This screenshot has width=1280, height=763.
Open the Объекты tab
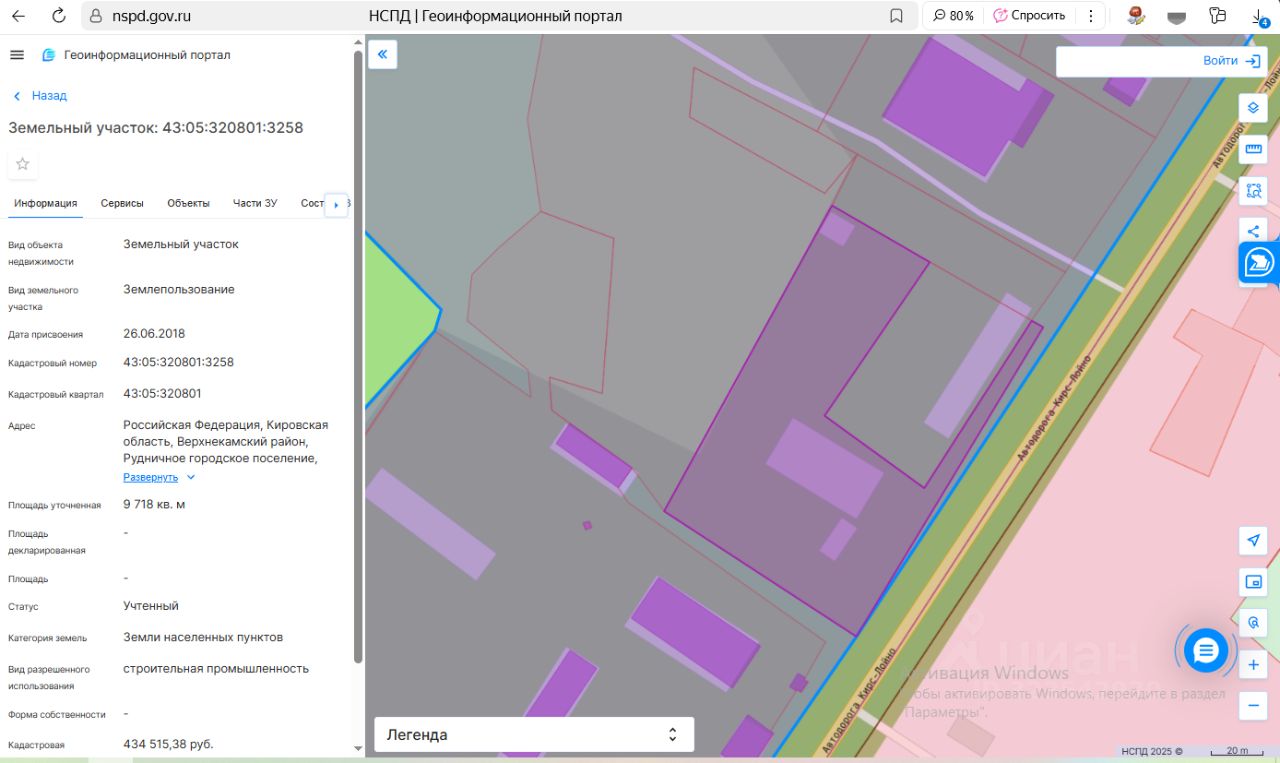188,203
